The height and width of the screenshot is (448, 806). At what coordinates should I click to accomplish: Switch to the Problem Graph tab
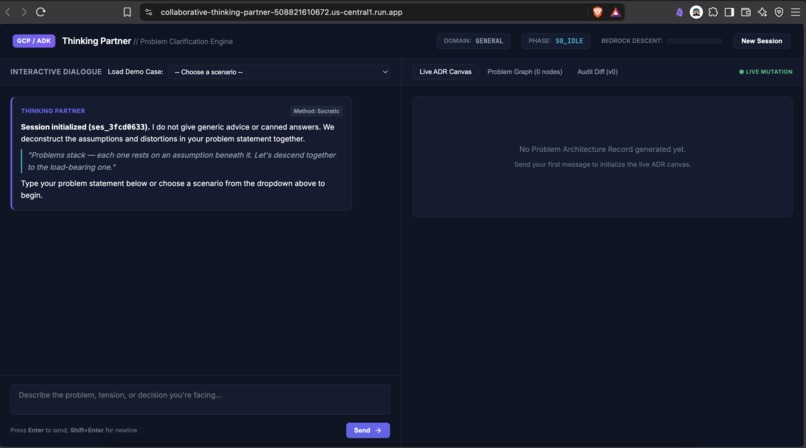[525, 71]
